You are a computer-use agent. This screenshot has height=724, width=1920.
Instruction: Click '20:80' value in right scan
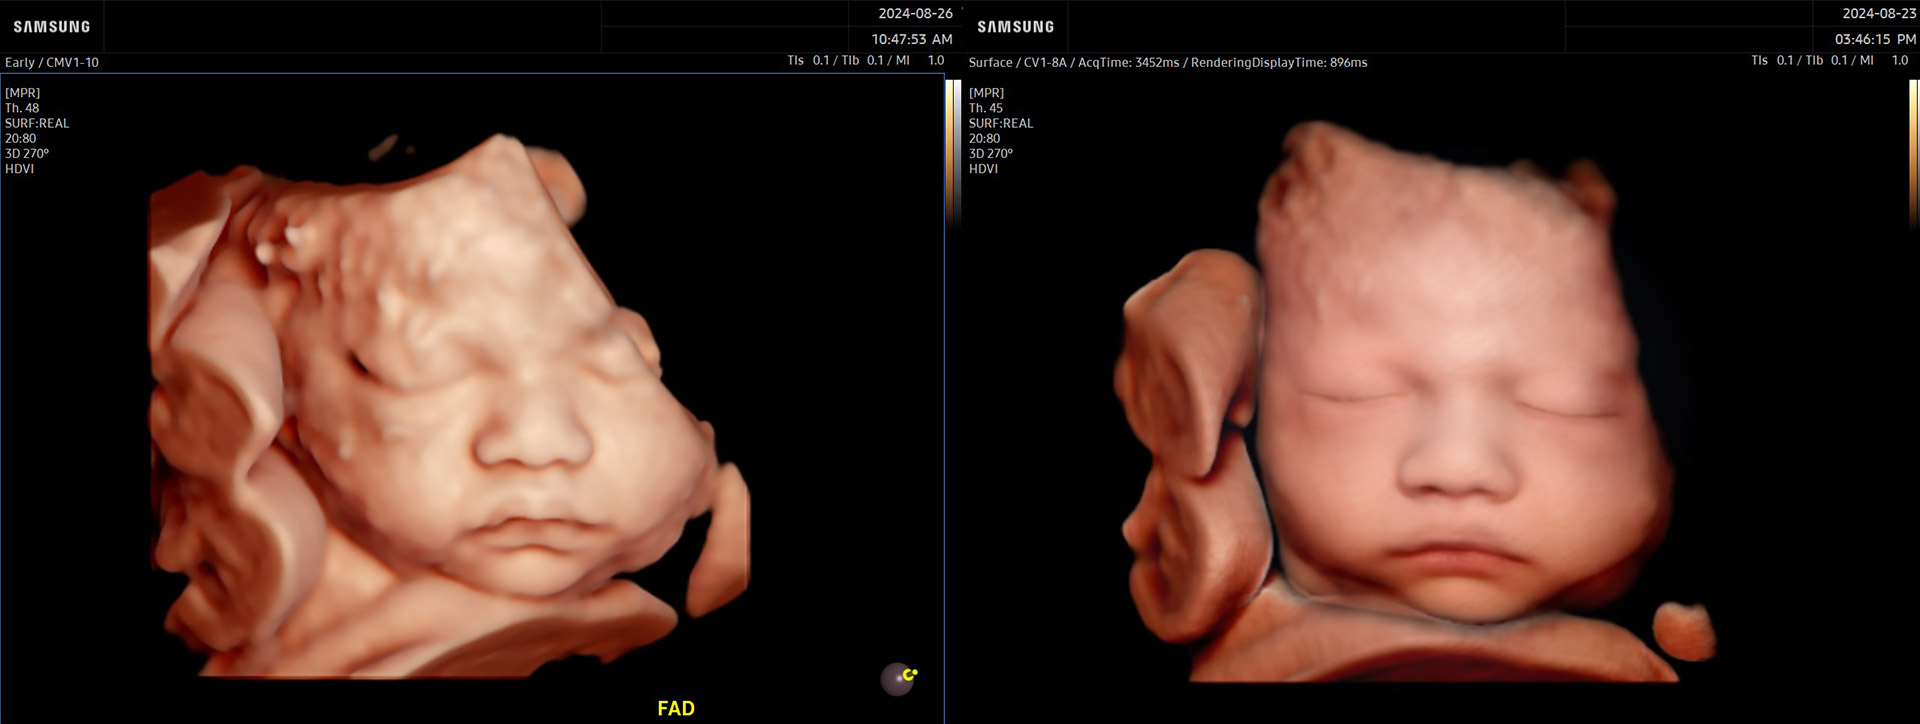coord(984,138)
